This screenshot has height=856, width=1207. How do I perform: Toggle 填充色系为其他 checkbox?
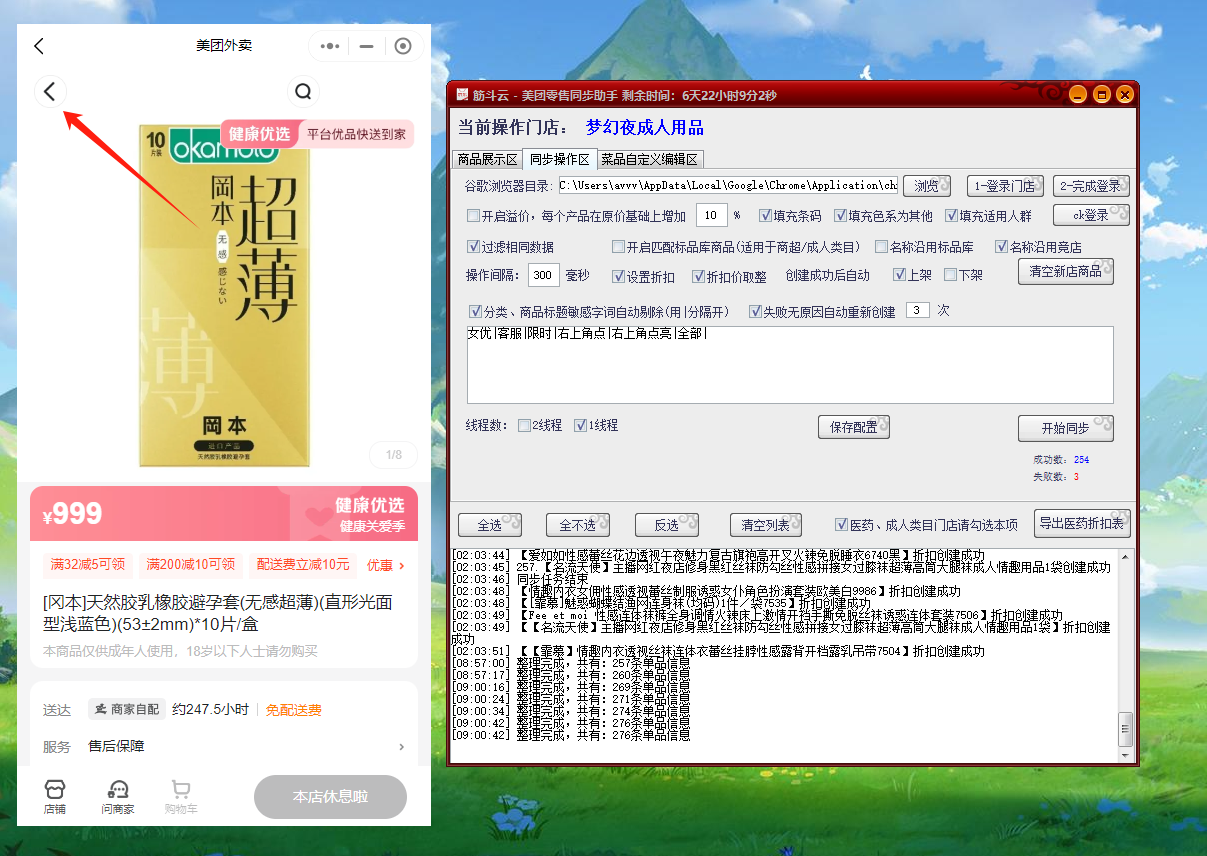[841, 215]
